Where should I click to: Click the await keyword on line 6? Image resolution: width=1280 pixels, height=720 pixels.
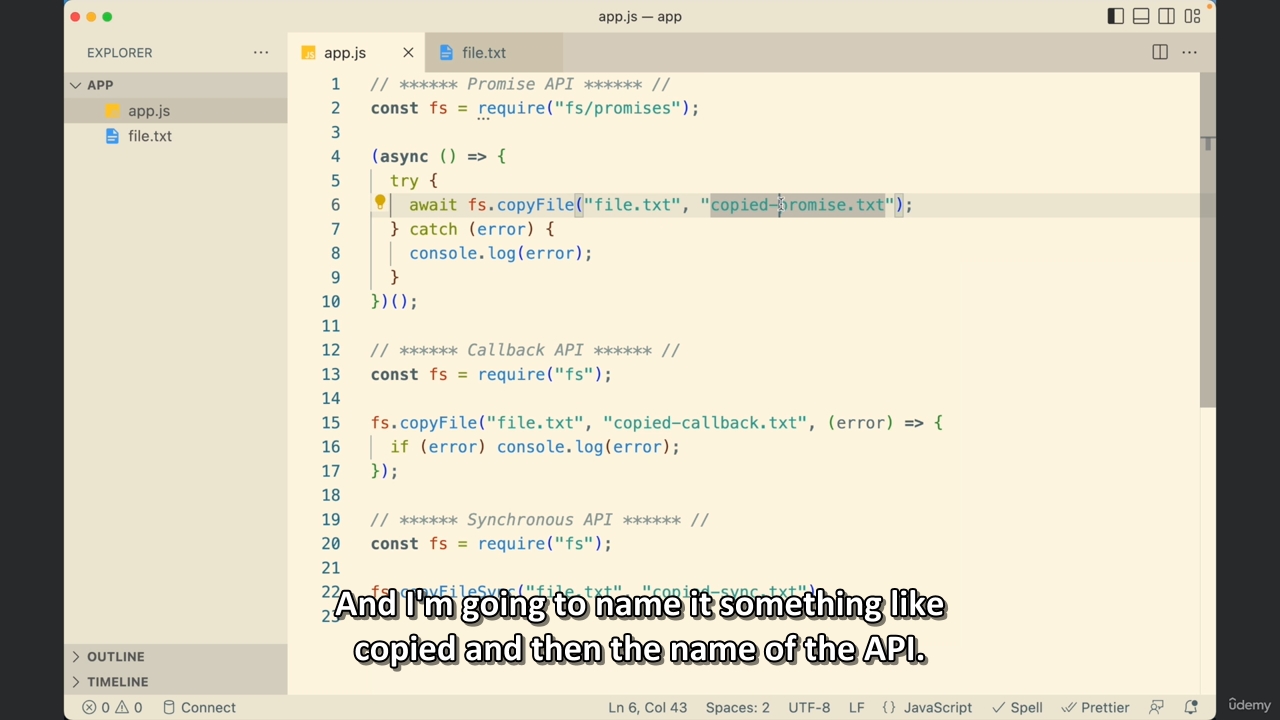(x=433, y=205)
